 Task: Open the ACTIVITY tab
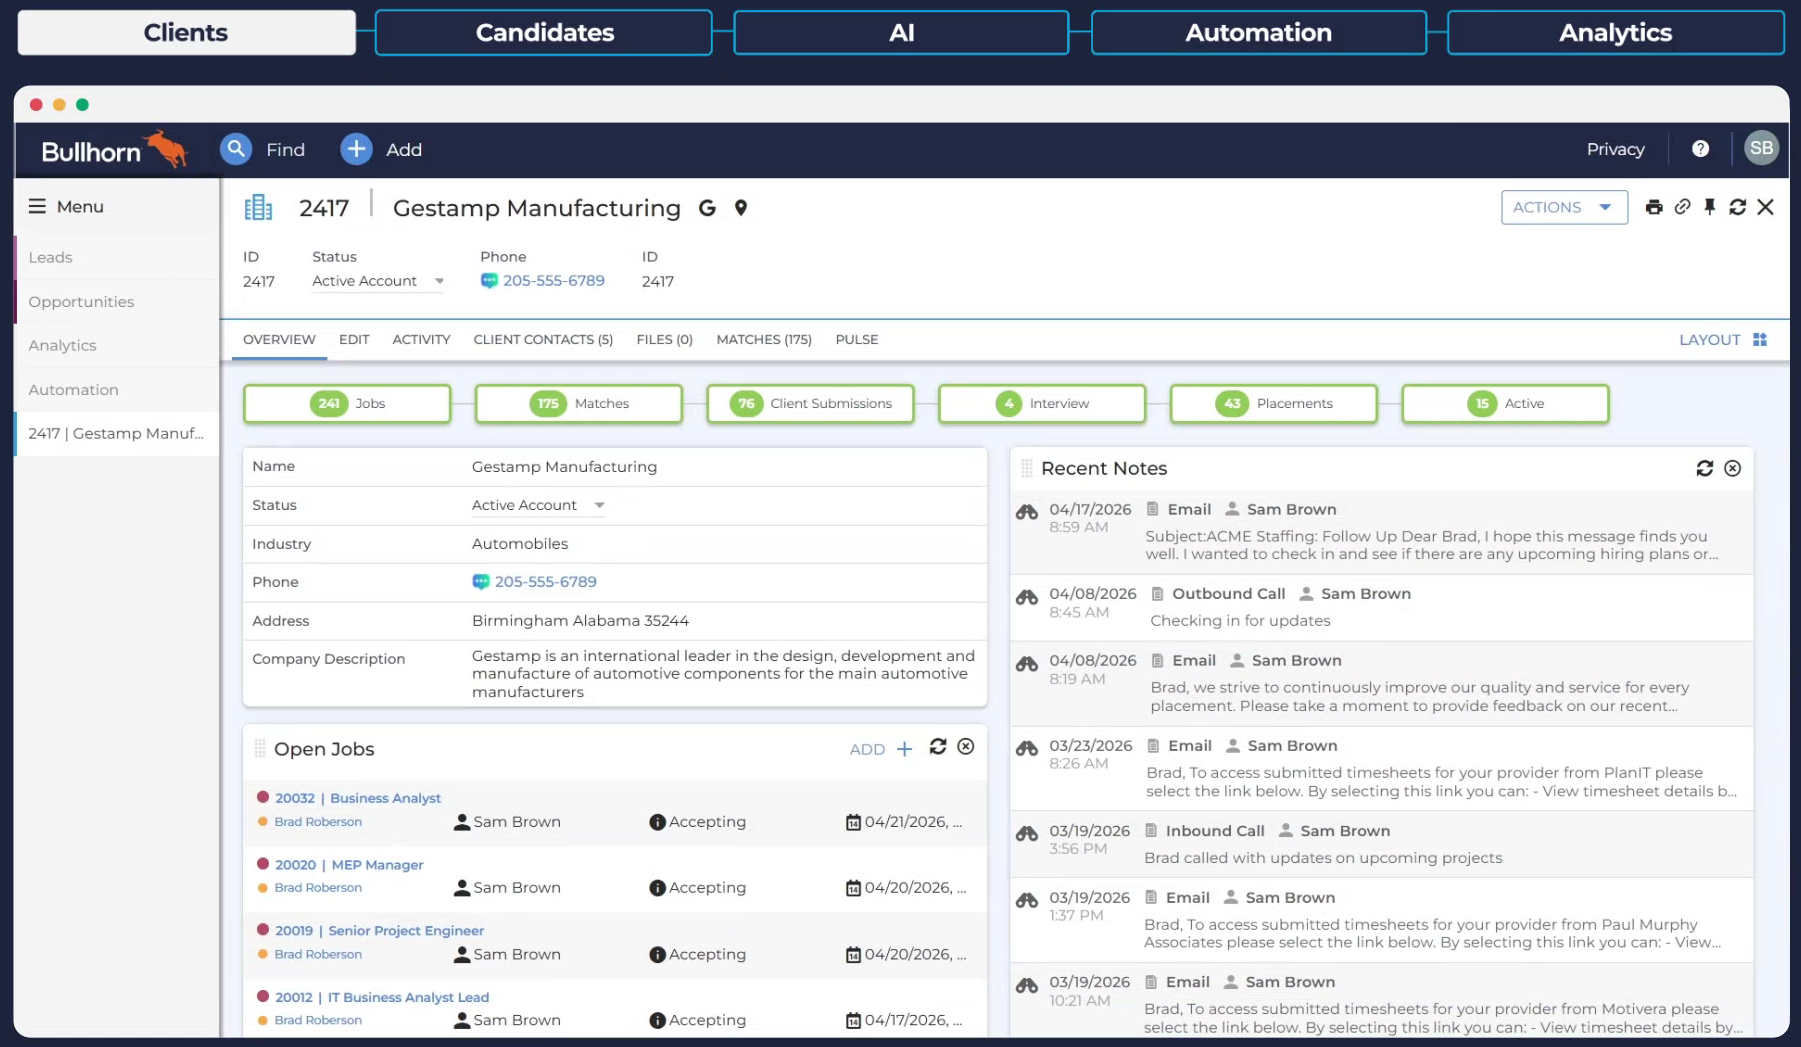(421, 340)
